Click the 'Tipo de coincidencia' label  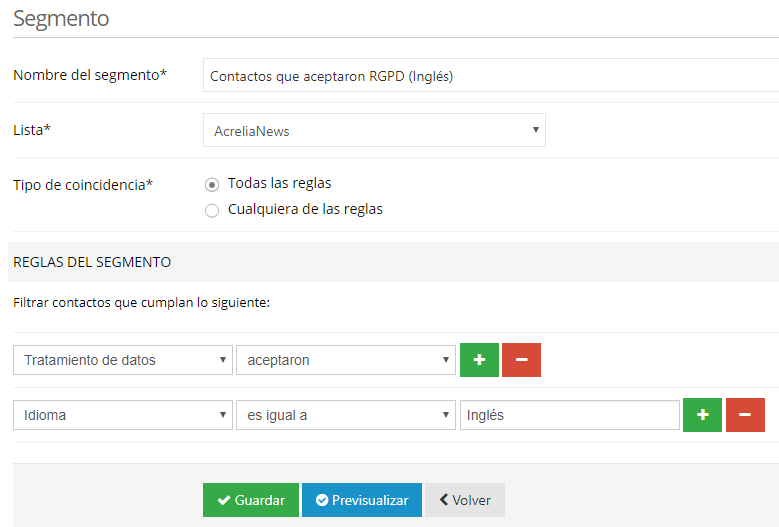point(83,185)
